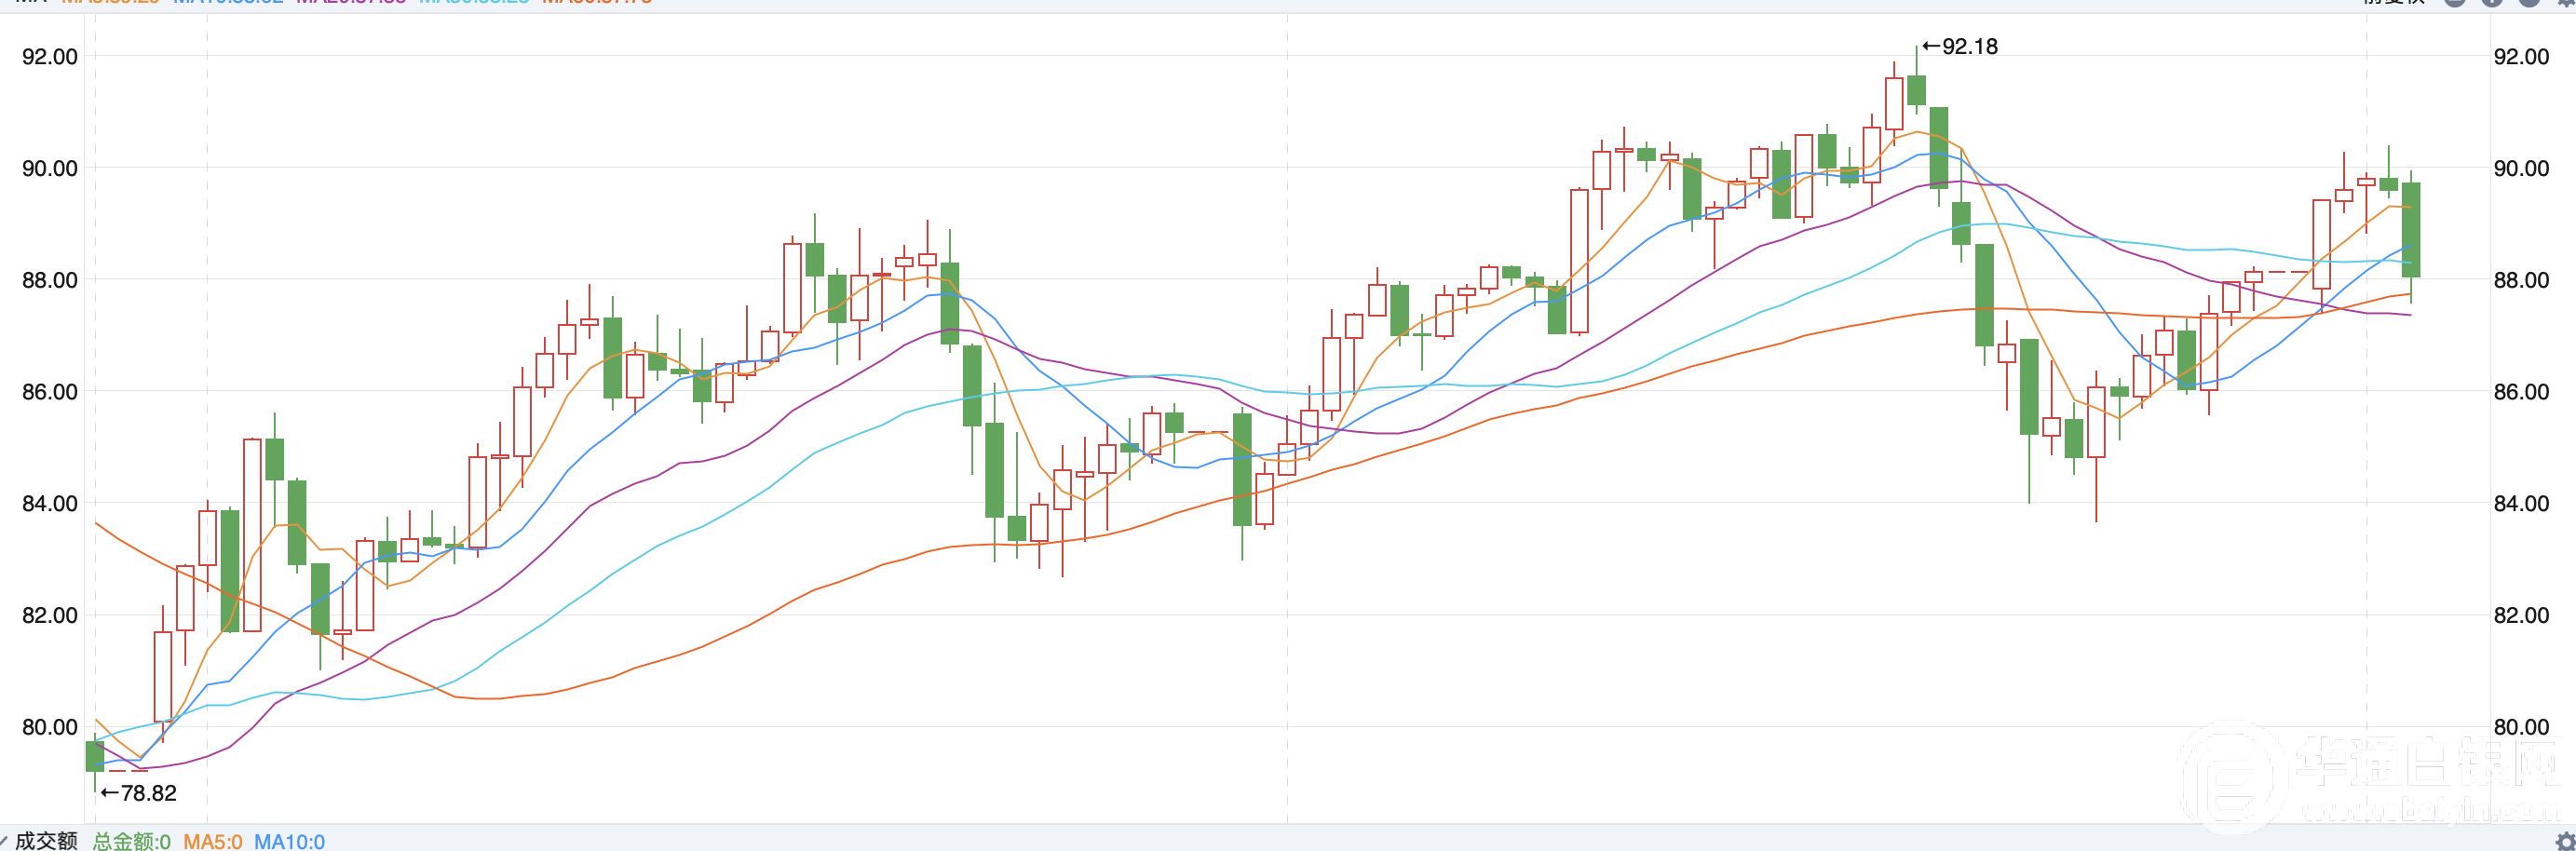
Task: Click the 80.00 label on left axis
Action: click(x=50, y=727)
